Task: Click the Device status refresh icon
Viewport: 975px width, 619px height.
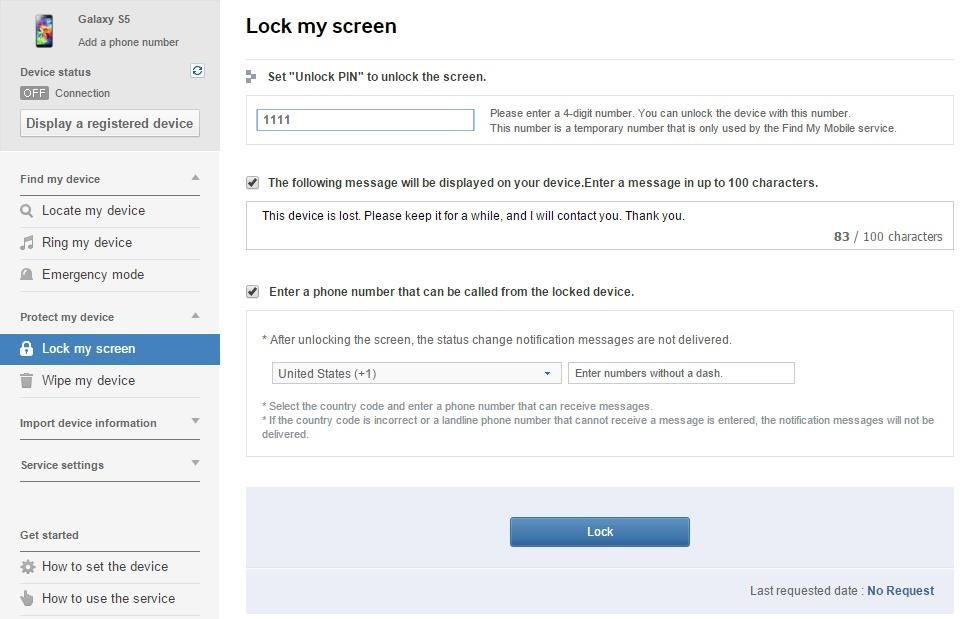Action: pos(197,70)
